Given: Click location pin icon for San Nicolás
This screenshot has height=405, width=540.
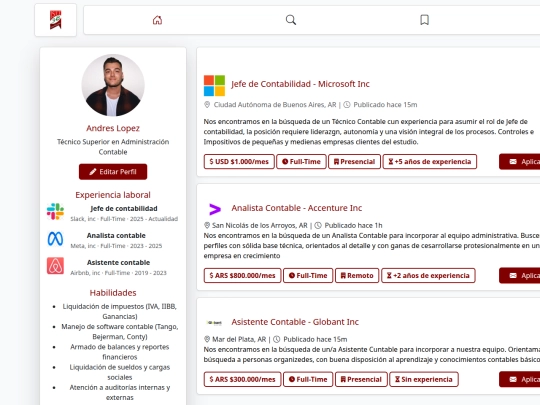Looking at the screenshot, I should [207, 225].
